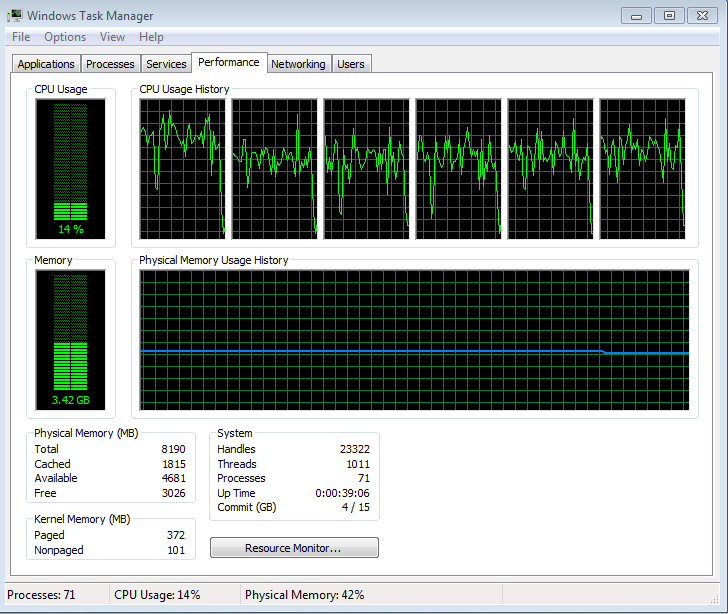728x614 pixels.
Task: Maximize the Task Manager window
Action: pos(669,16)
